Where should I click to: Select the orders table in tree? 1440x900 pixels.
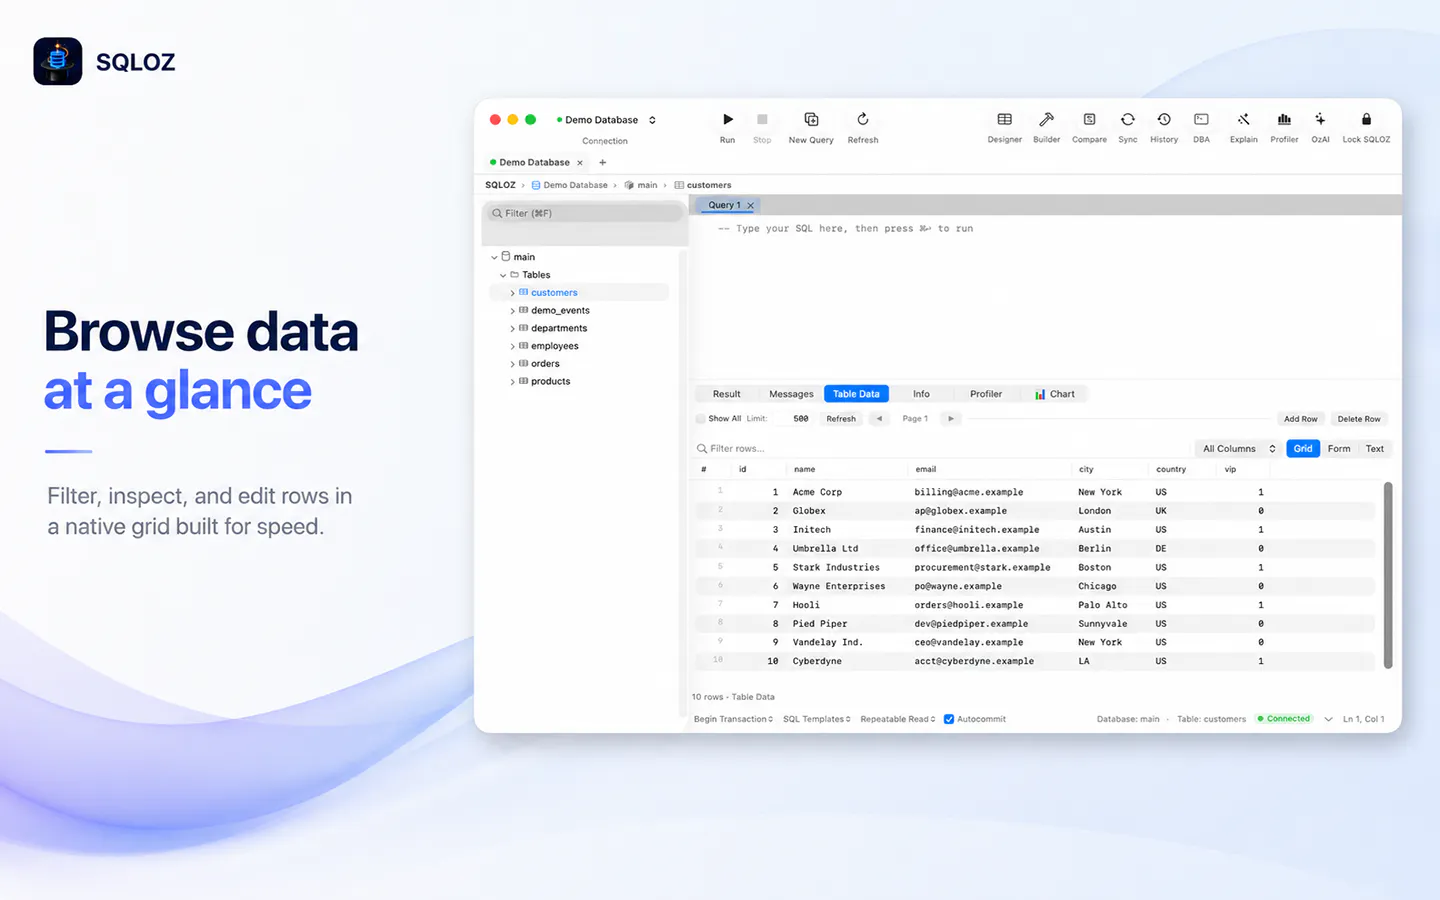545,364
